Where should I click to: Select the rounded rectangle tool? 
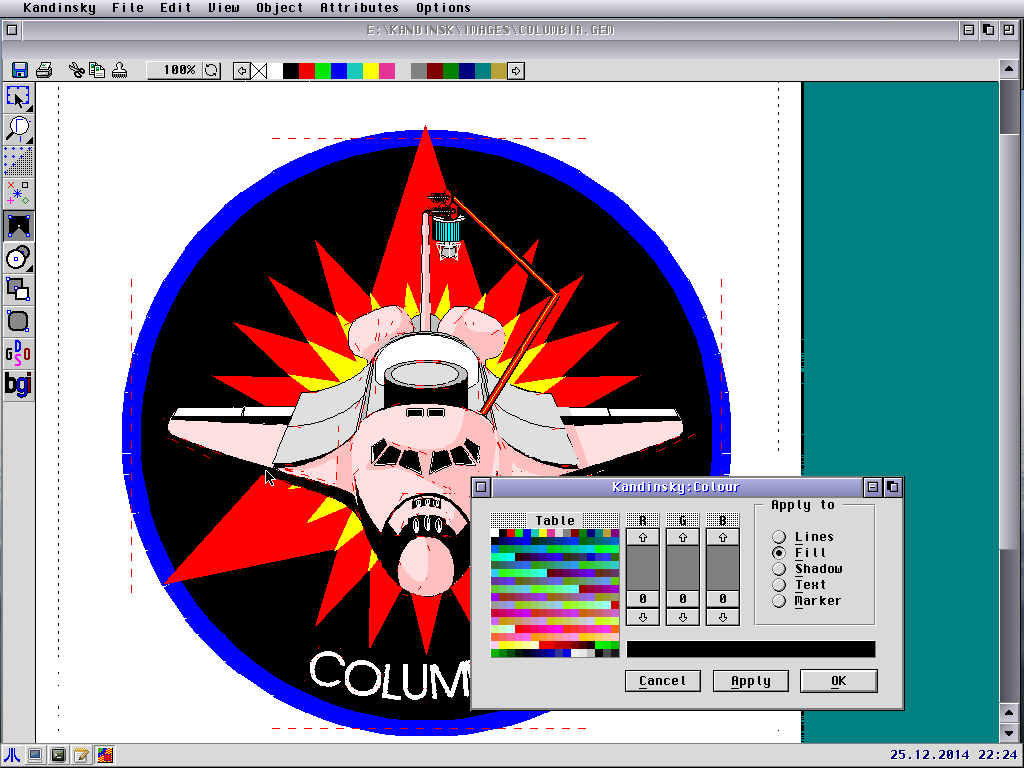click(18, 321)
